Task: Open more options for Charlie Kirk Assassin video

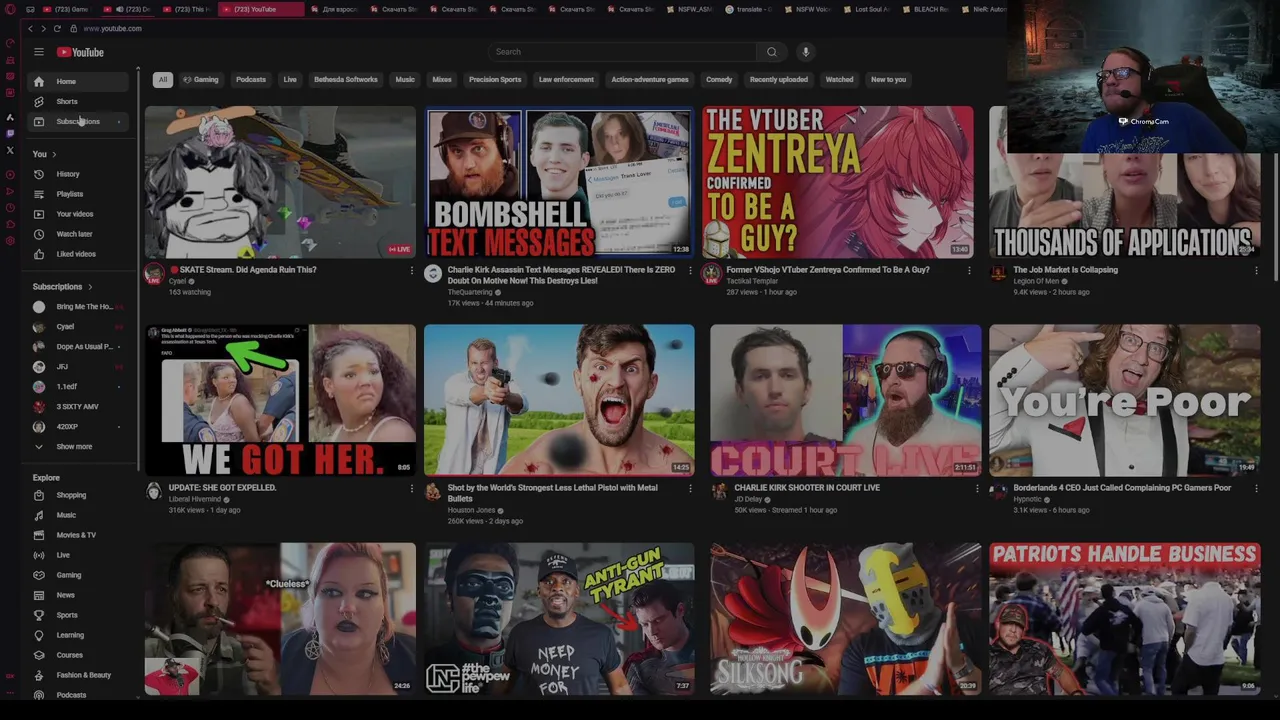Action: 689,270
